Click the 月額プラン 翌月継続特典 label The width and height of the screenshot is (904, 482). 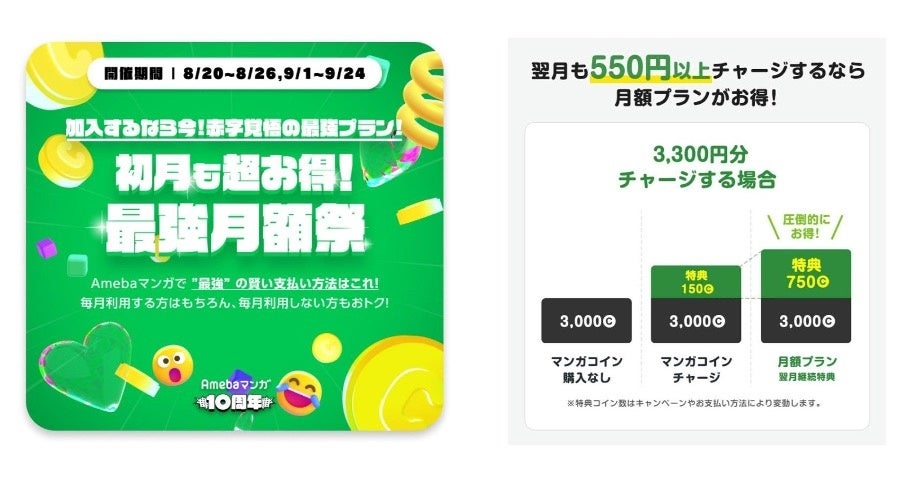click(805, 367)
